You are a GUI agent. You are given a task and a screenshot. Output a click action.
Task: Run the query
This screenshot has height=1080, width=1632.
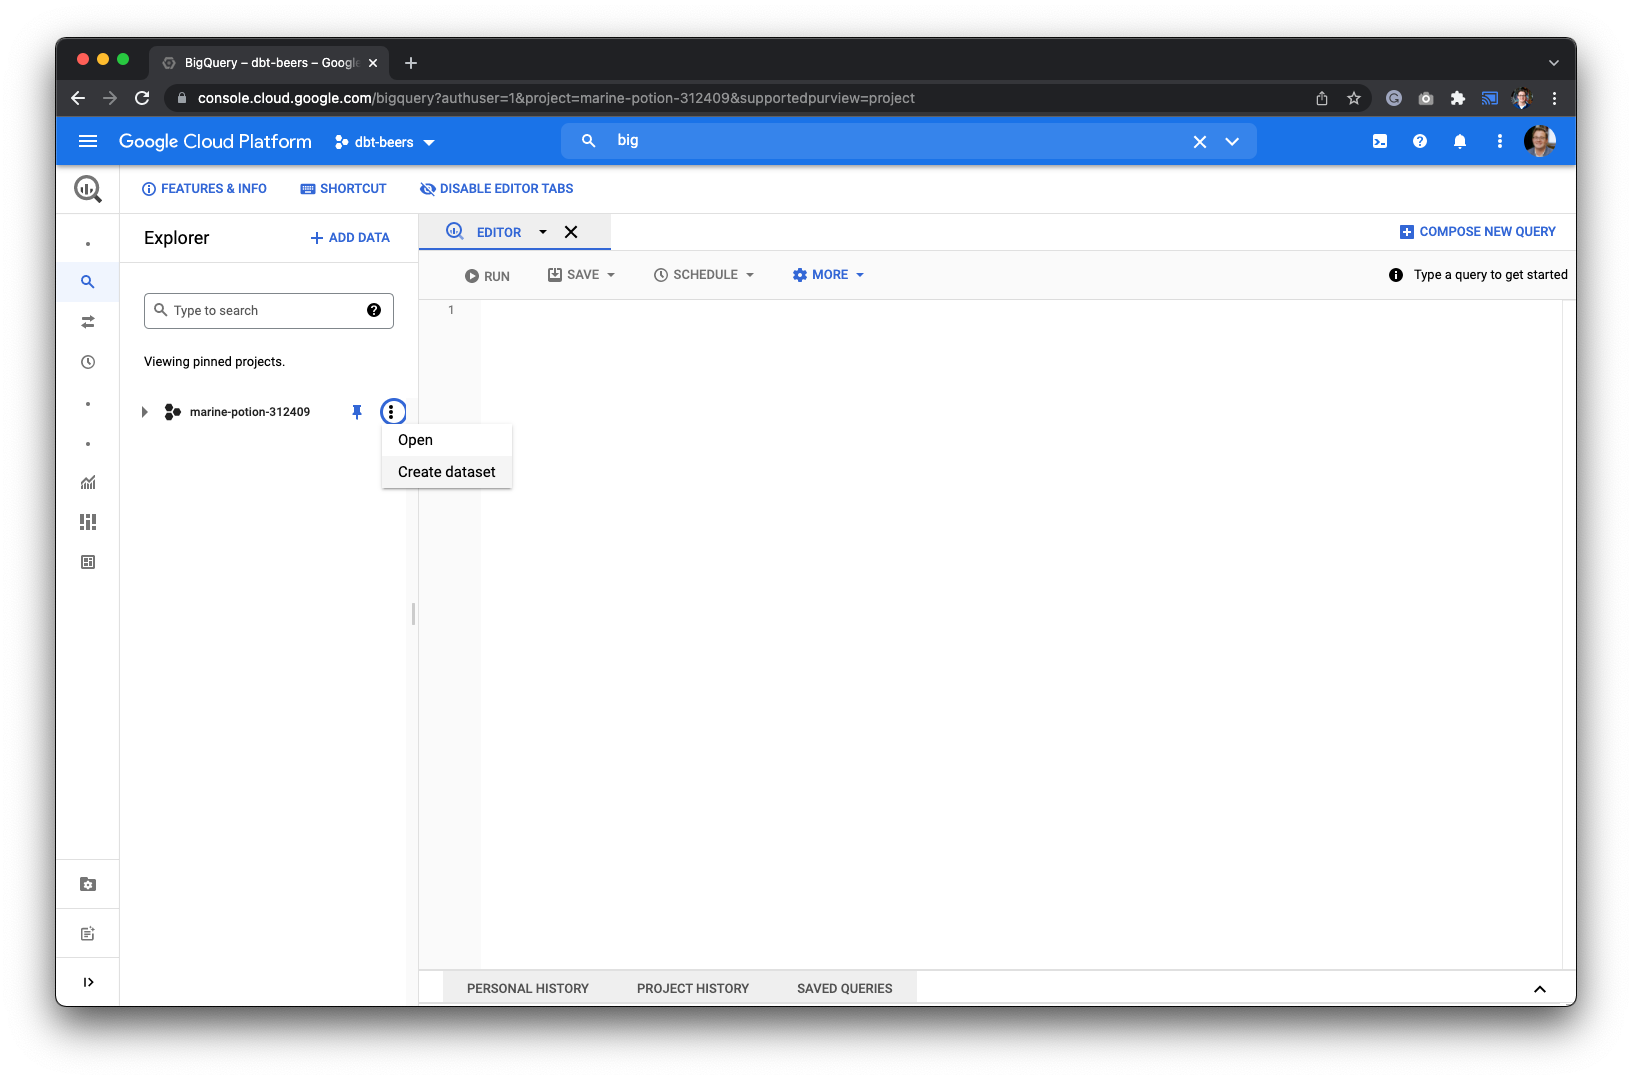(x=487, y=276)
